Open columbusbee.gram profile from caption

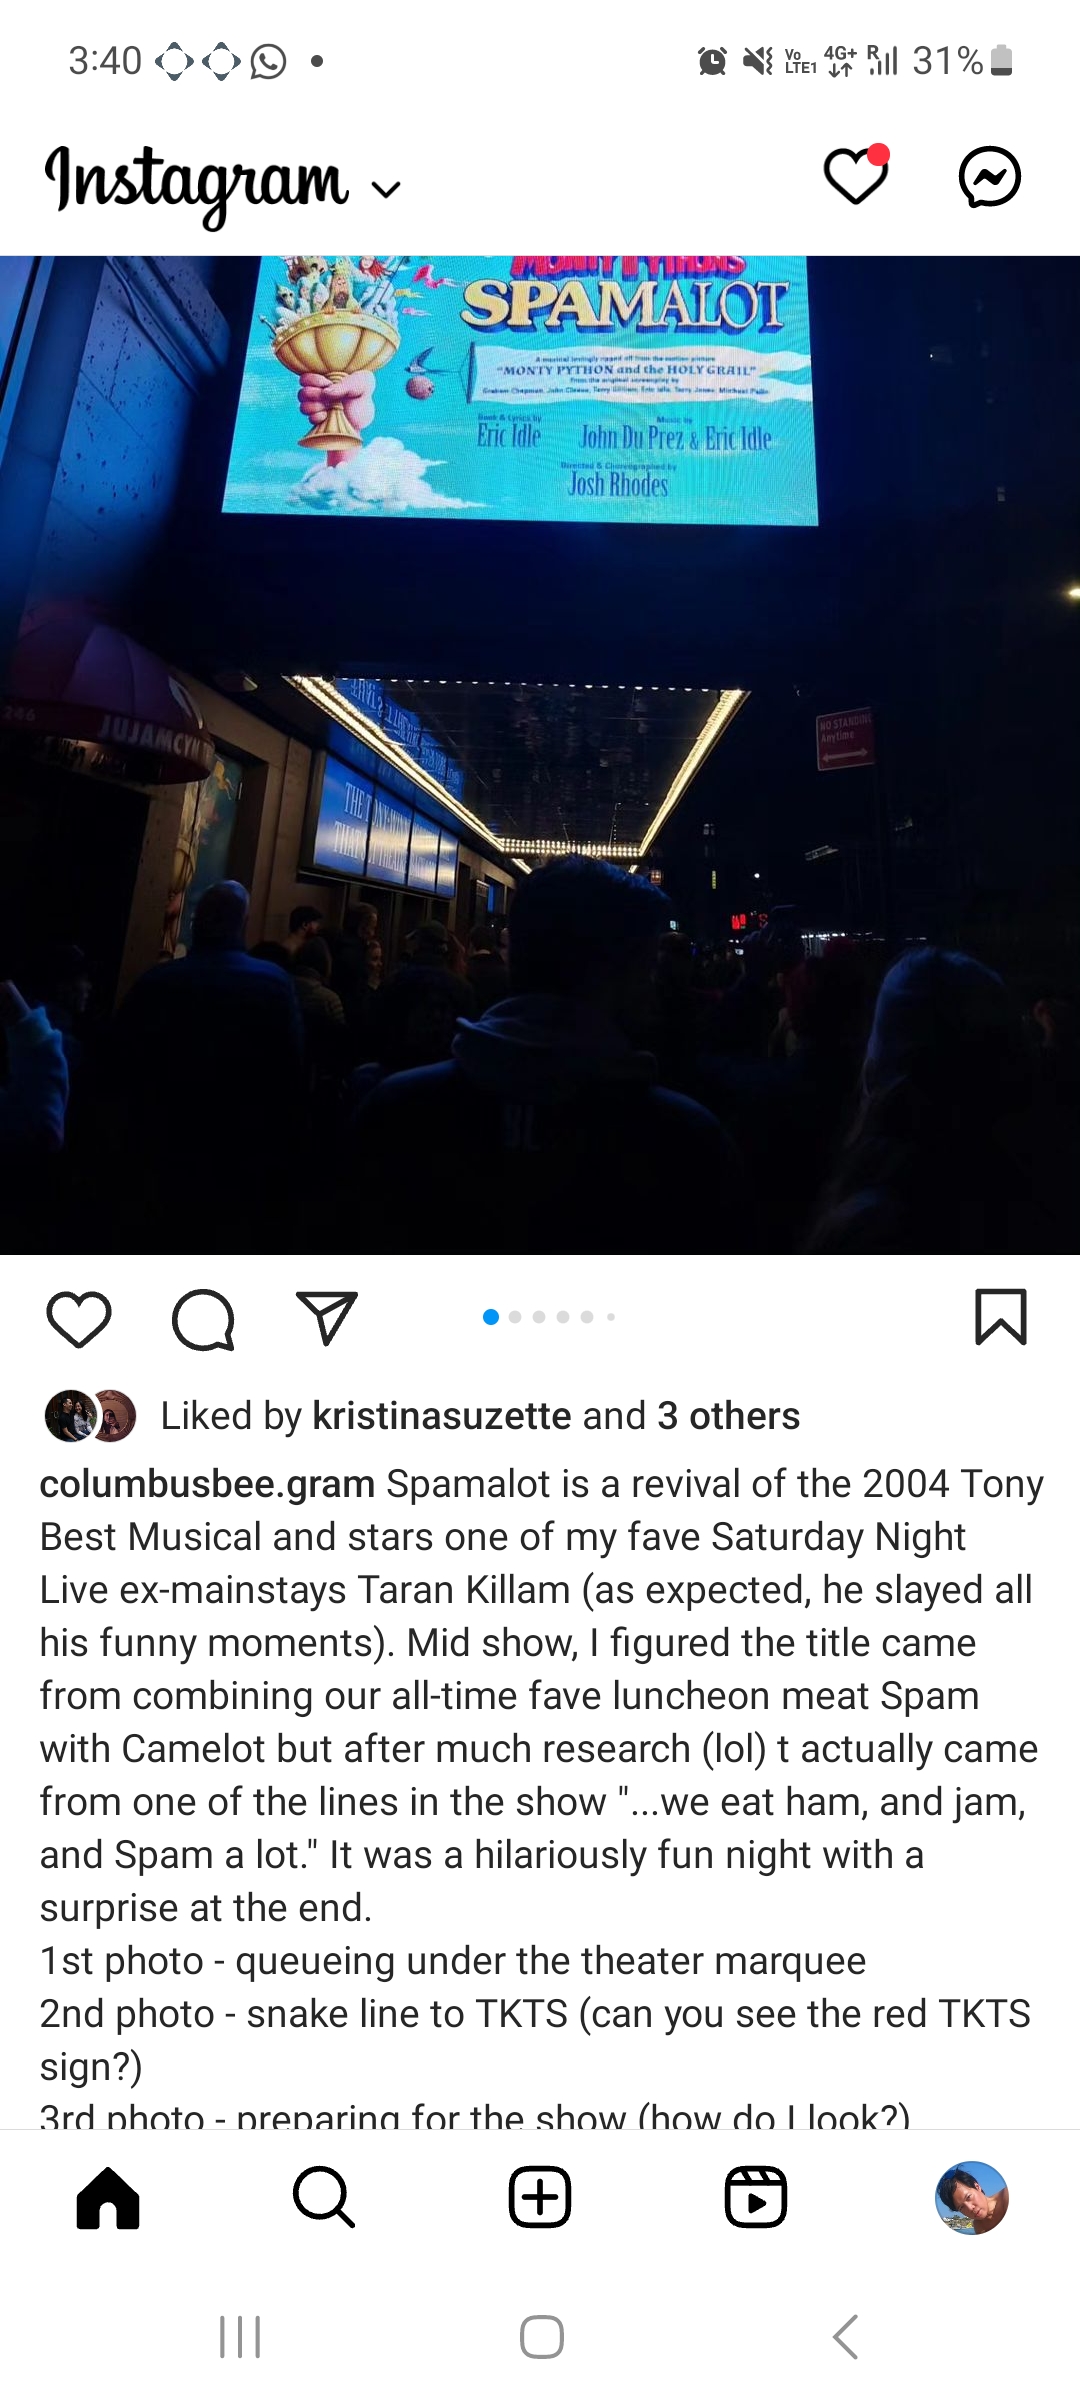[207, 1484]
